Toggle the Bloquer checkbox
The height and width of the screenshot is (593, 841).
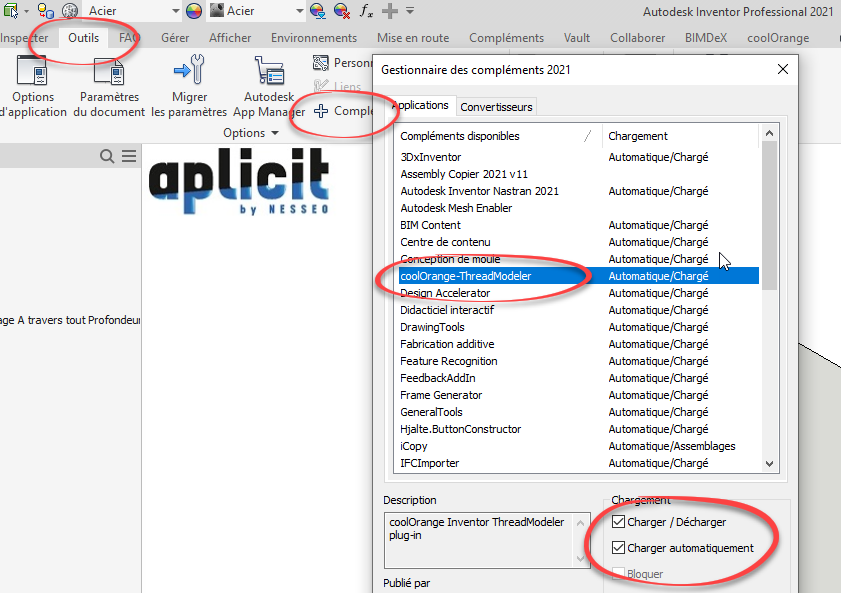point(618,574)
